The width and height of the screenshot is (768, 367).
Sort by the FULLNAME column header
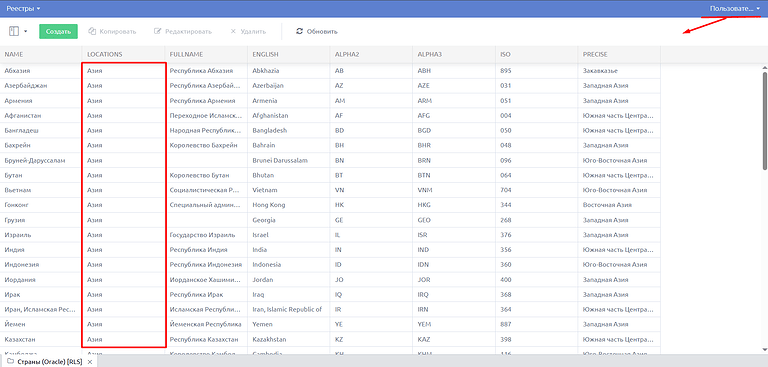tap(206, 54)
